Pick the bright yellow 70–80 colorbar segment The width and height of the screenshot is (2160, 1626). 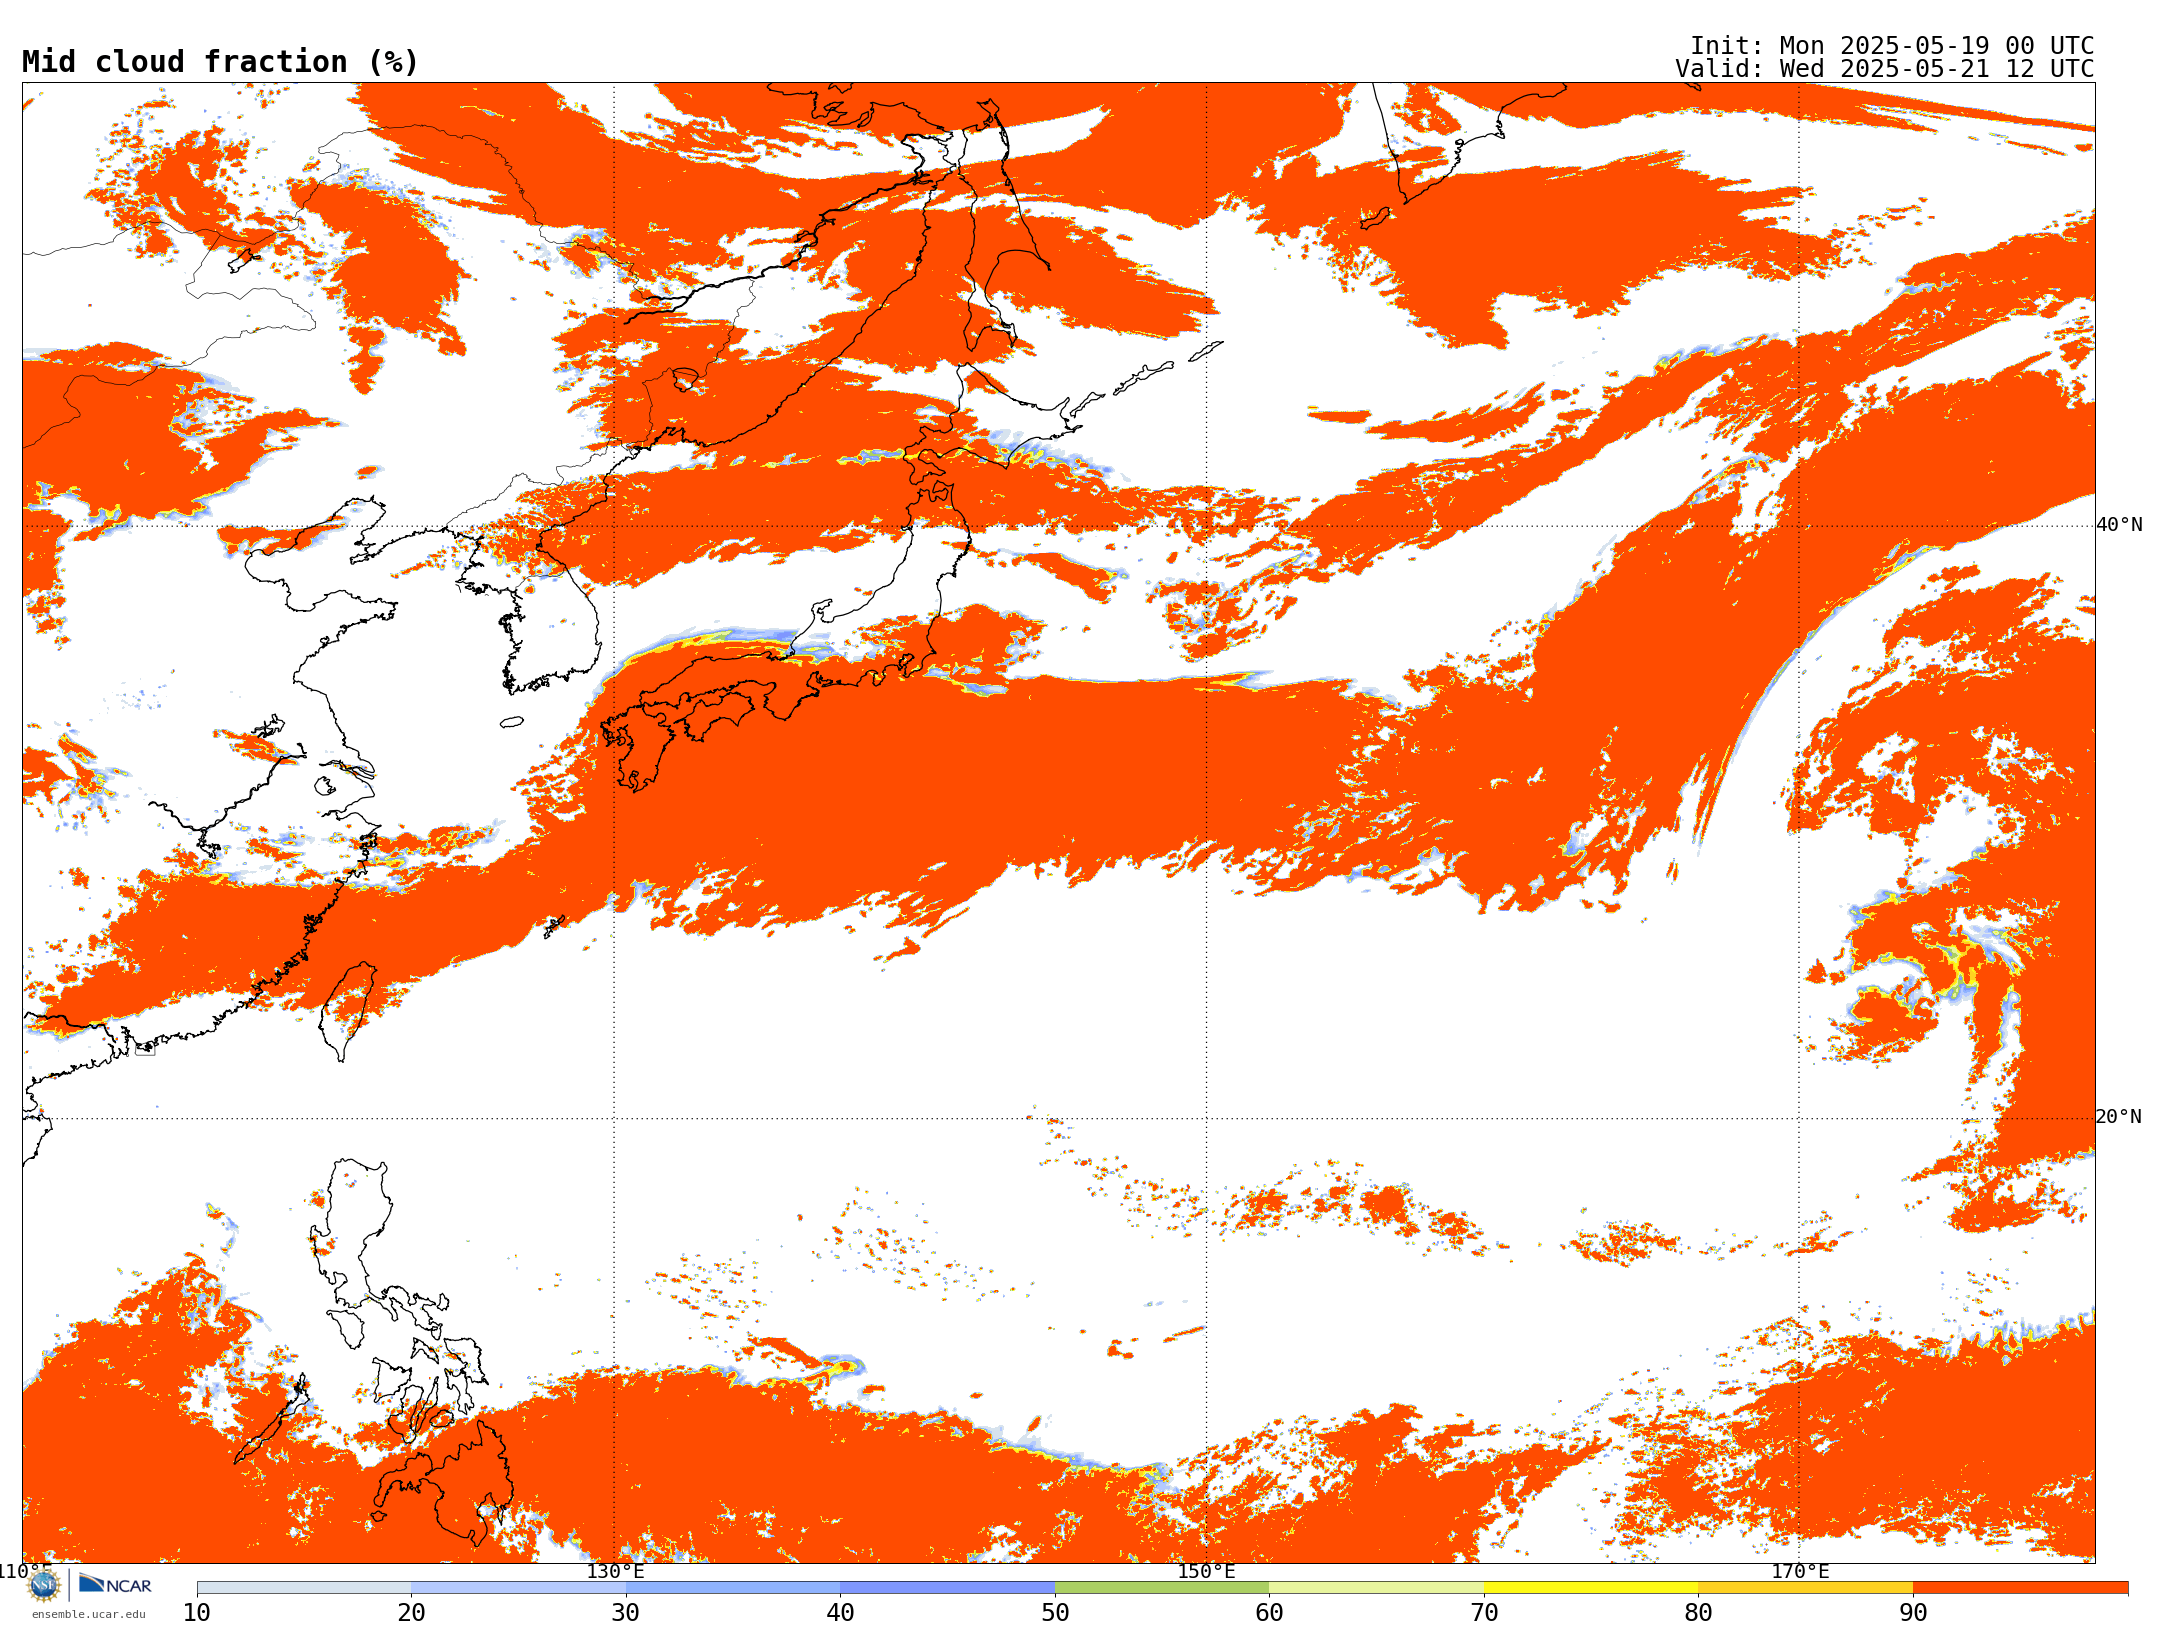tap(1591, 1588)
